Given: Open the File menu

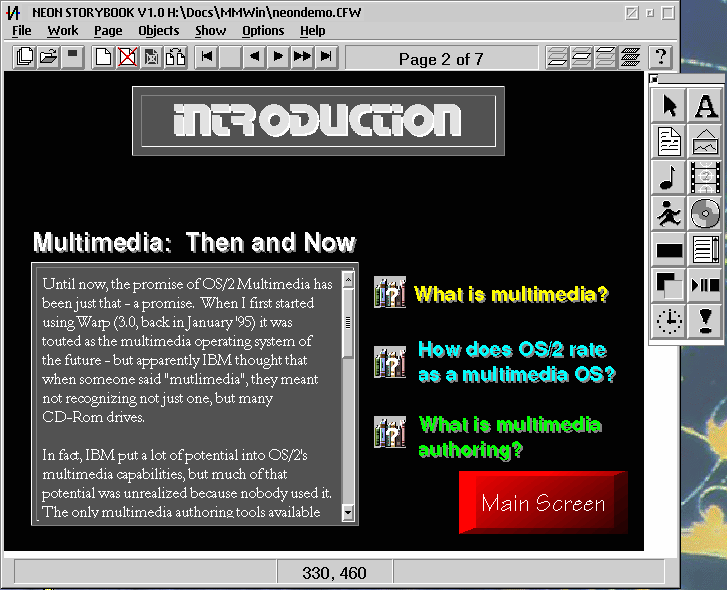Looking at the screenshot, I should (x=22, y=31).
